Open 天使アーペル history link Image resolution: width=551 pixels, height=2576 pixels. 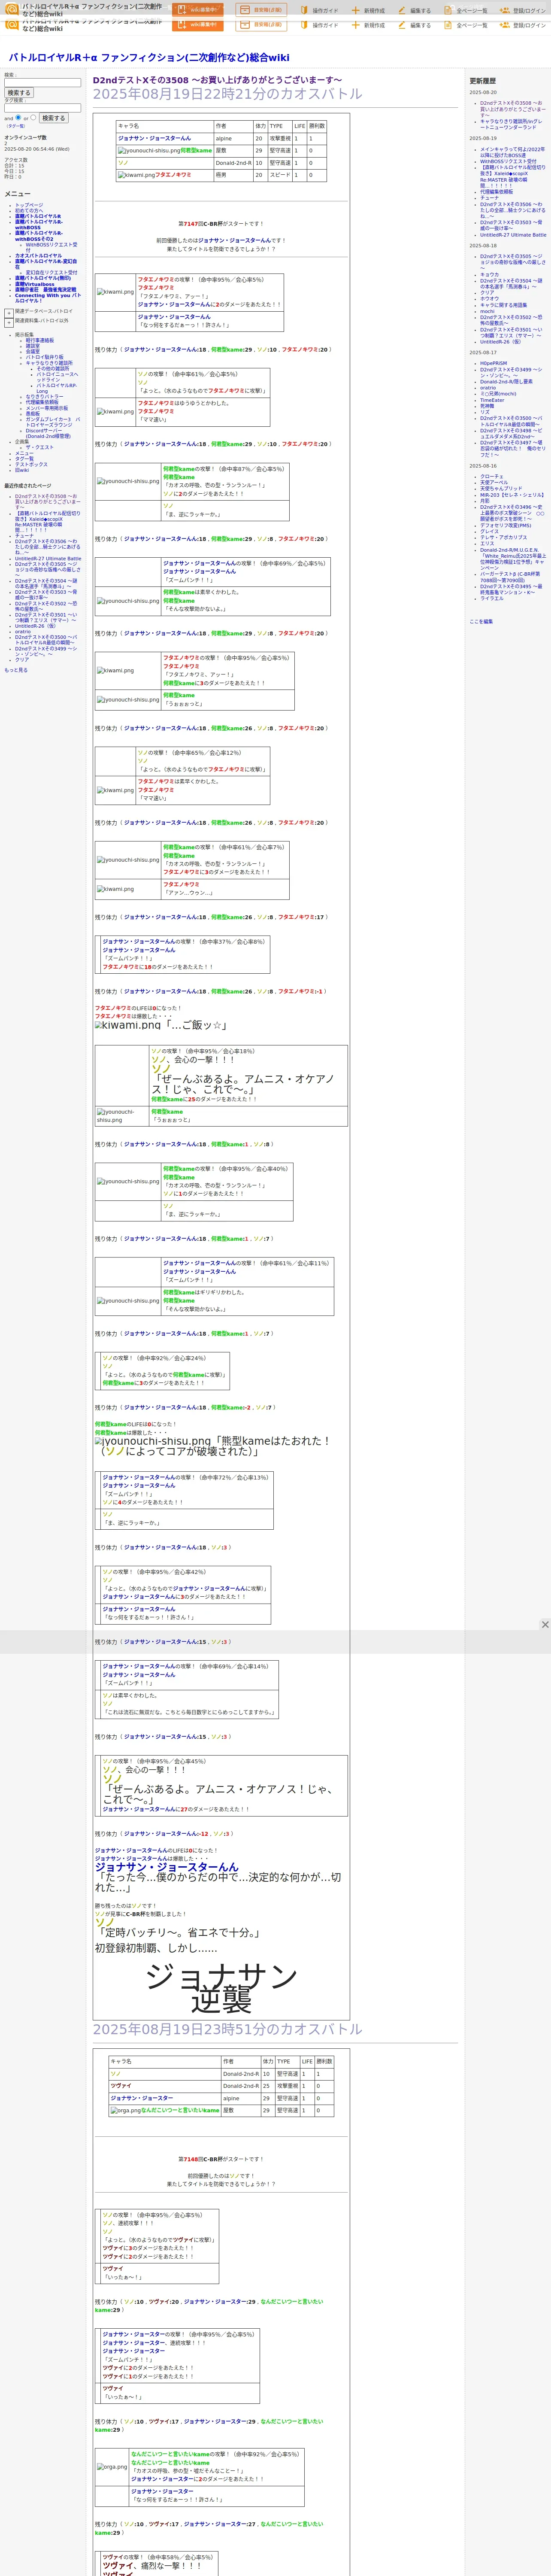pyautogui.click(x=494, y=482)
